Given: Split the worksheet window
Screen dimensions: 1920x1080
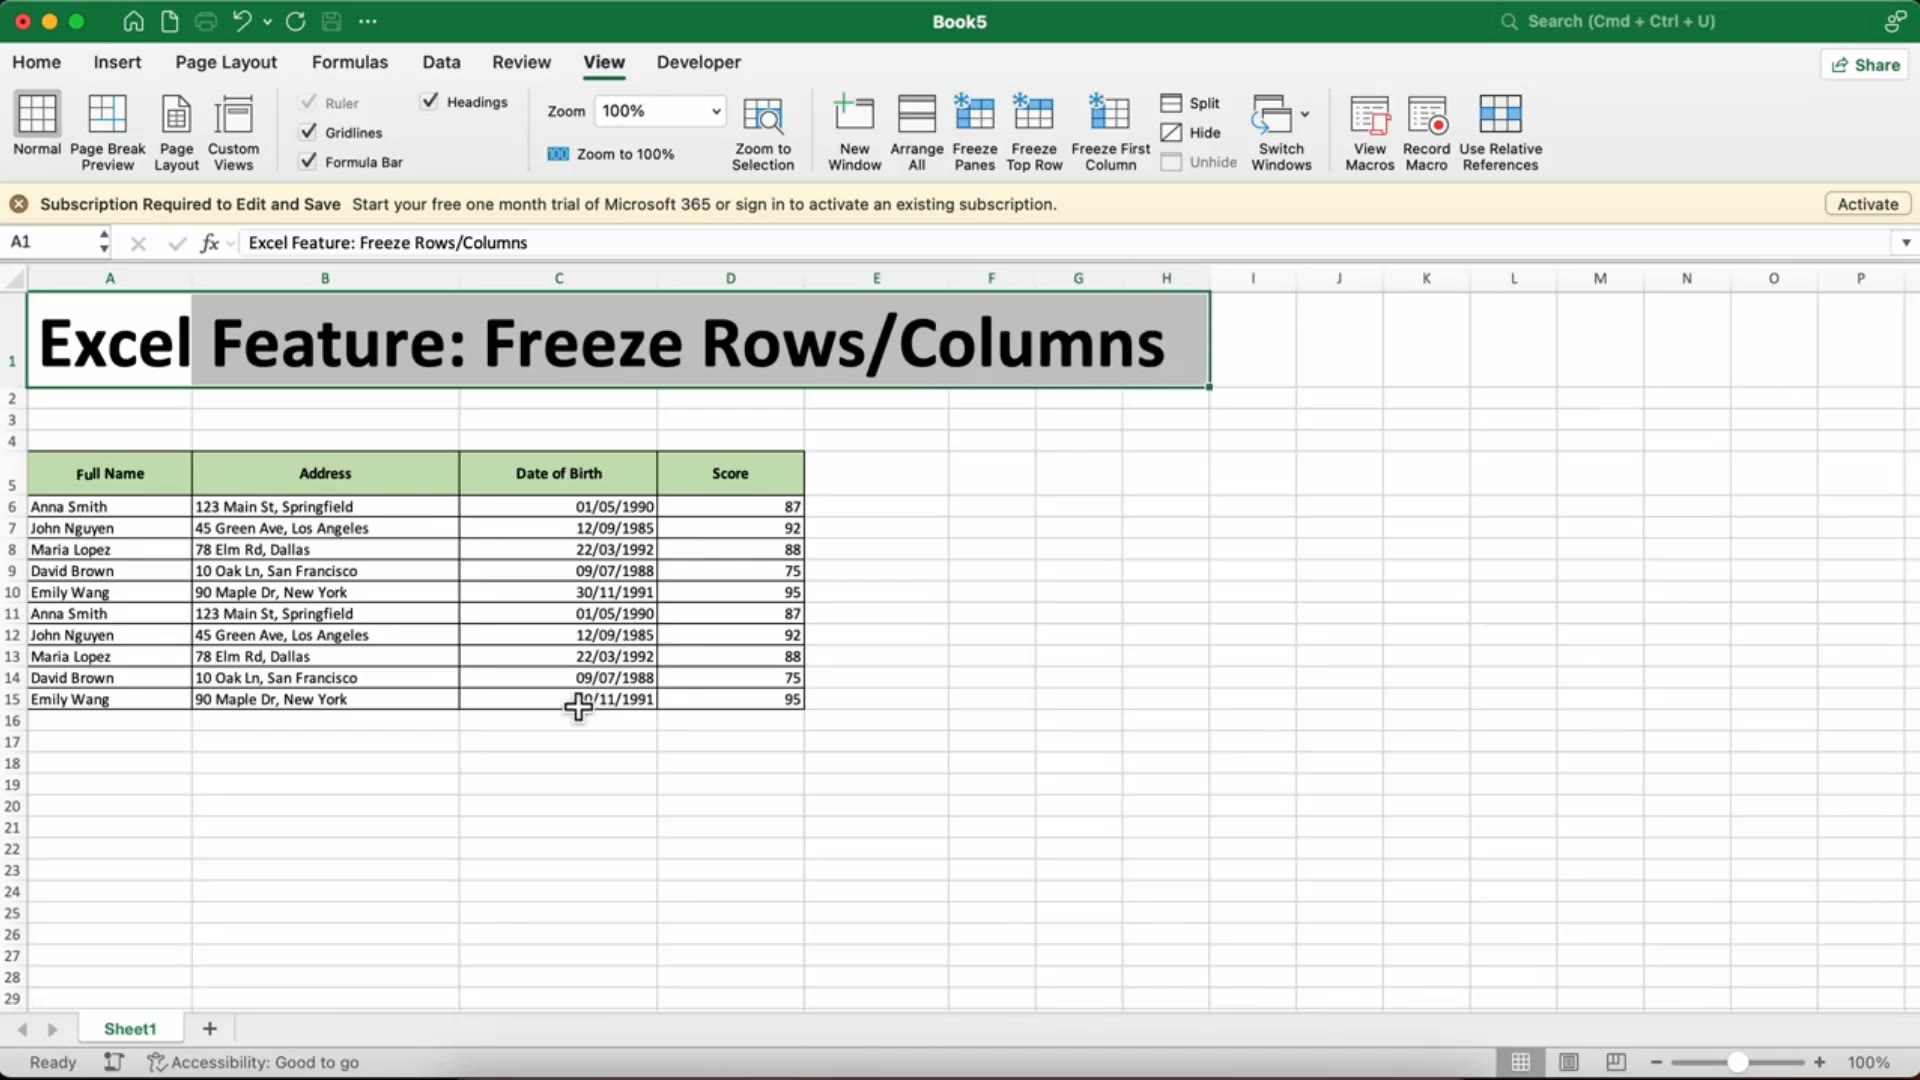Looking at the screenshot, I should pyautogui.click(x=1190, y=103).
